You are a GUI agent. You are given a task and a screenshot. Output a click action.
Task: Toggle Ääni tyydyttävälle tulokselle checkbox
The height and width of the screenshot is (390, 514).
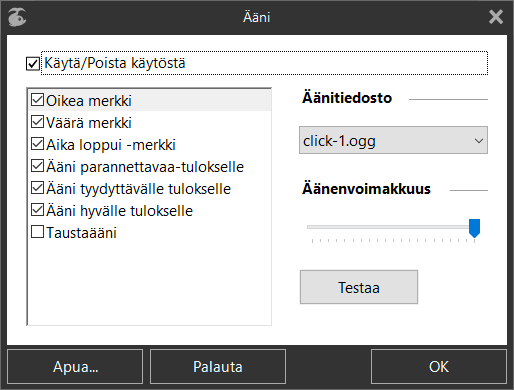pyautogui.click(x=37, y=188)
